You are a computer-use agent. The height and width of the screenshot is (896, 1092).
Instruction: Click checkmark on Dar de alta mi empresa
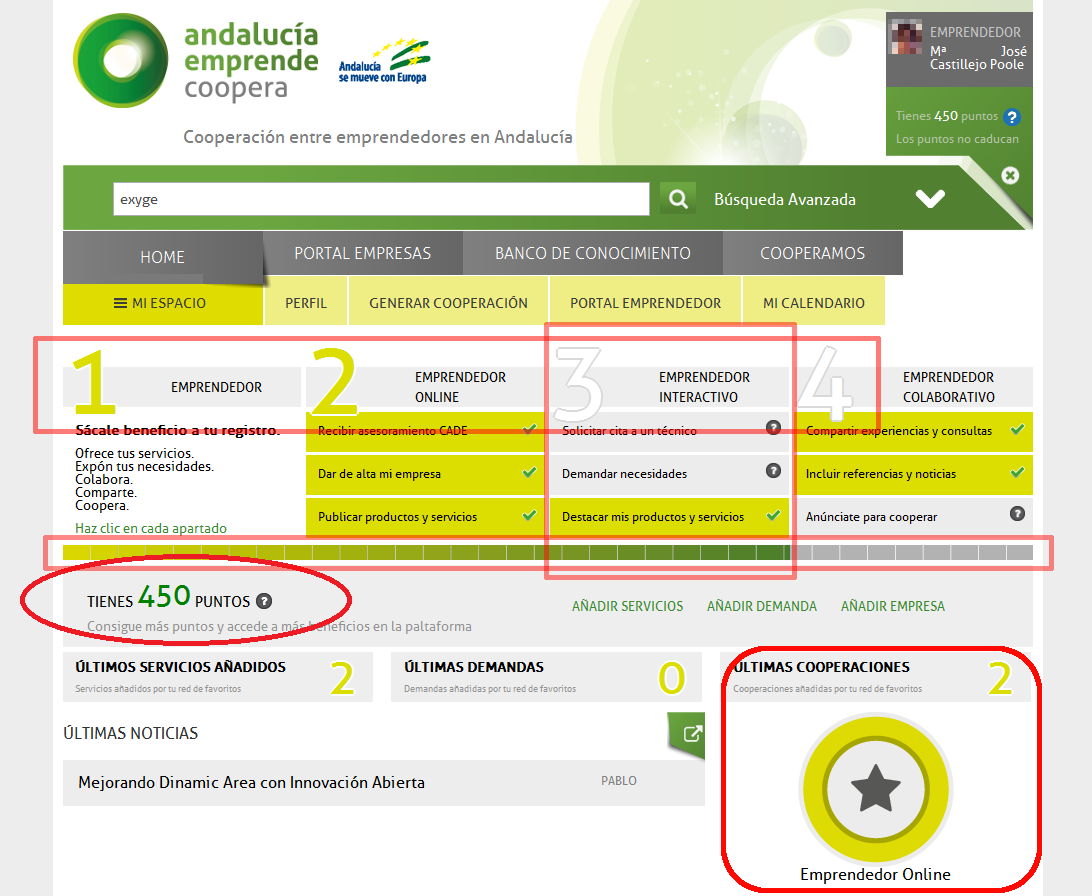pyautogui.click(x=529, y=472)
